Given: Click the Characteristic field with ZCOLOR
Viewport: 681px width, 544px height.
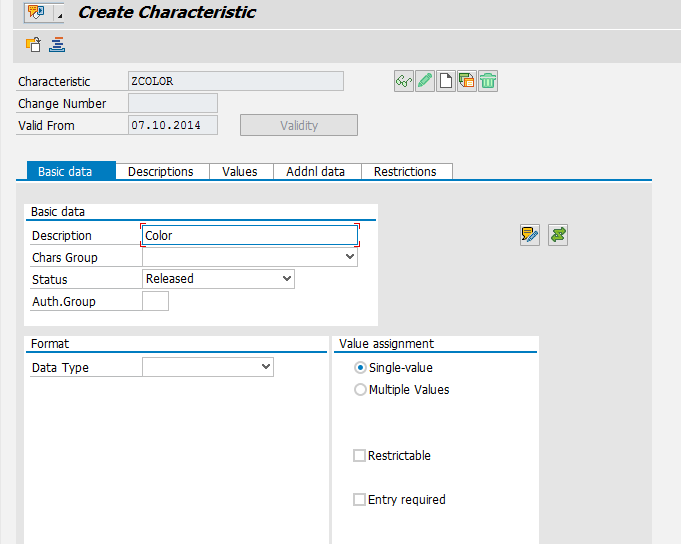Looking at the screenshot, I should point(236,81).
